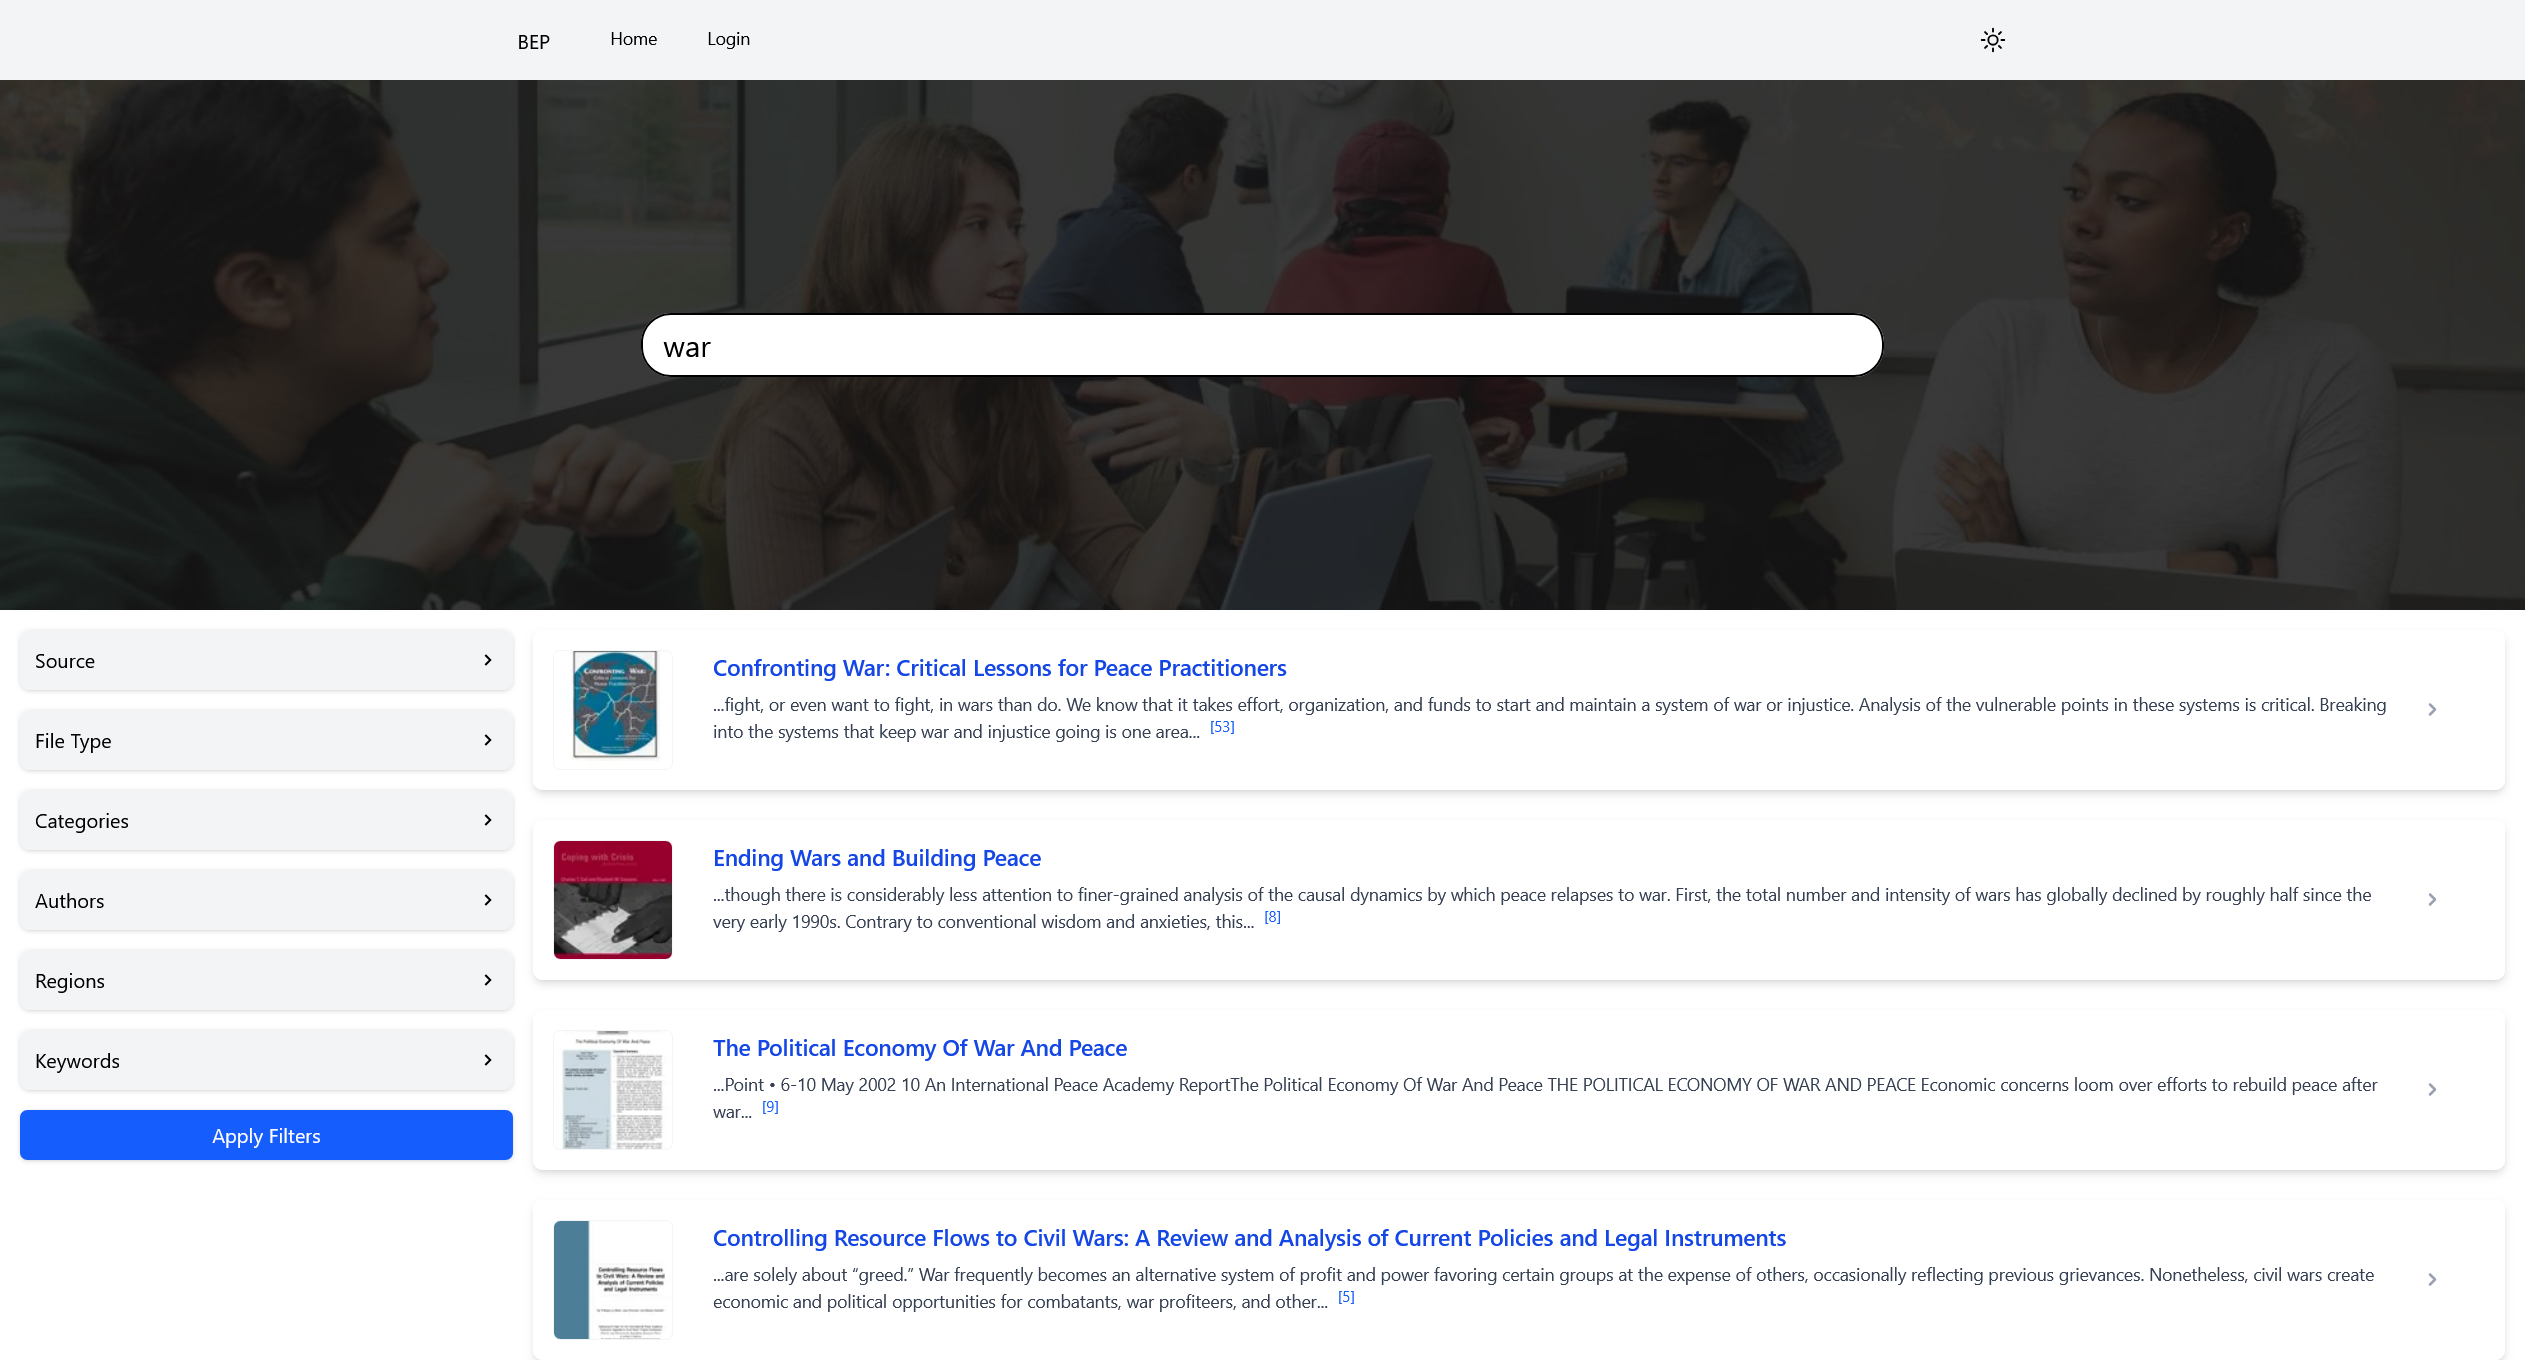Open arrow for Ending Wars result

click(2432, 900)
